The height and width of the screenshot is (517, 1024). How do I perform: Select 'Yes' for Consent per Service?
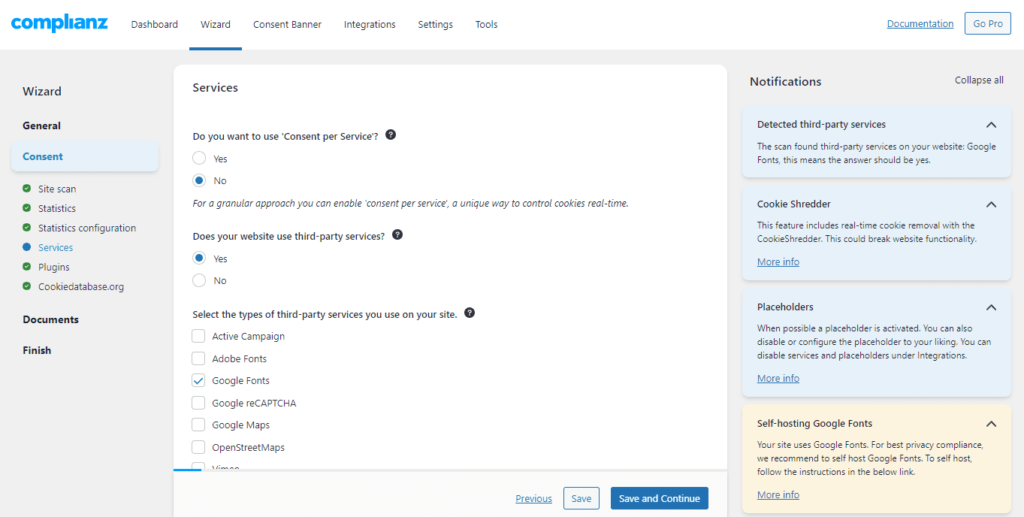pos(199,158)
